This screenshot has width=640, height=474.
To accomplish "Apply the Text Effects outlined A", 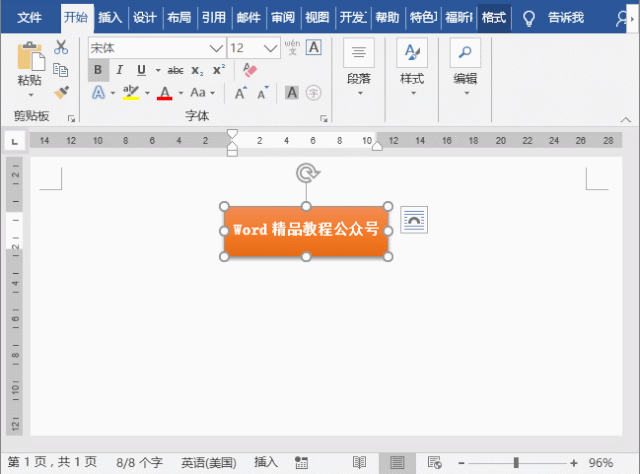I will (x=98, y=93).
